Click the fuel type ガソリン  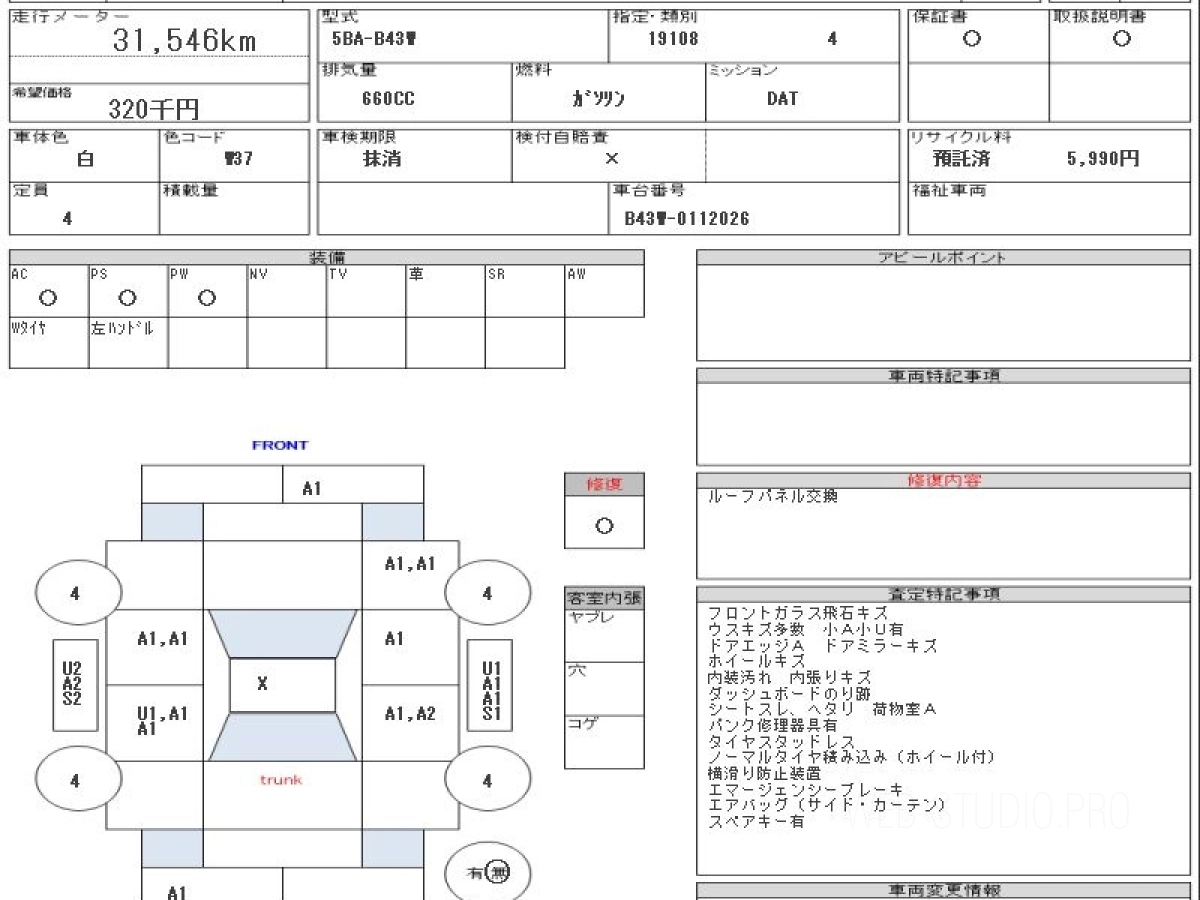tap(598, 99)
